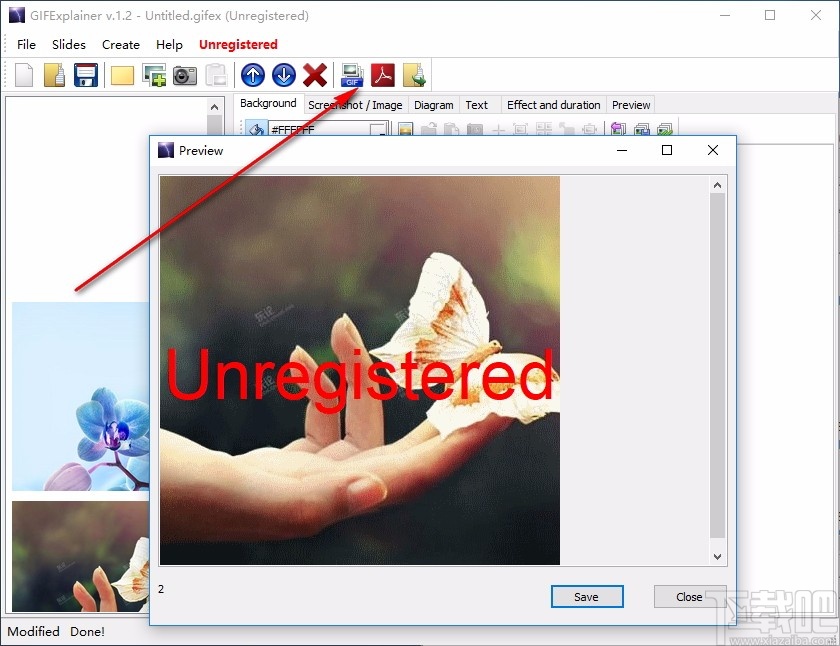Click the Modified status bar text
840x646 pixels.
coord(34,632)
